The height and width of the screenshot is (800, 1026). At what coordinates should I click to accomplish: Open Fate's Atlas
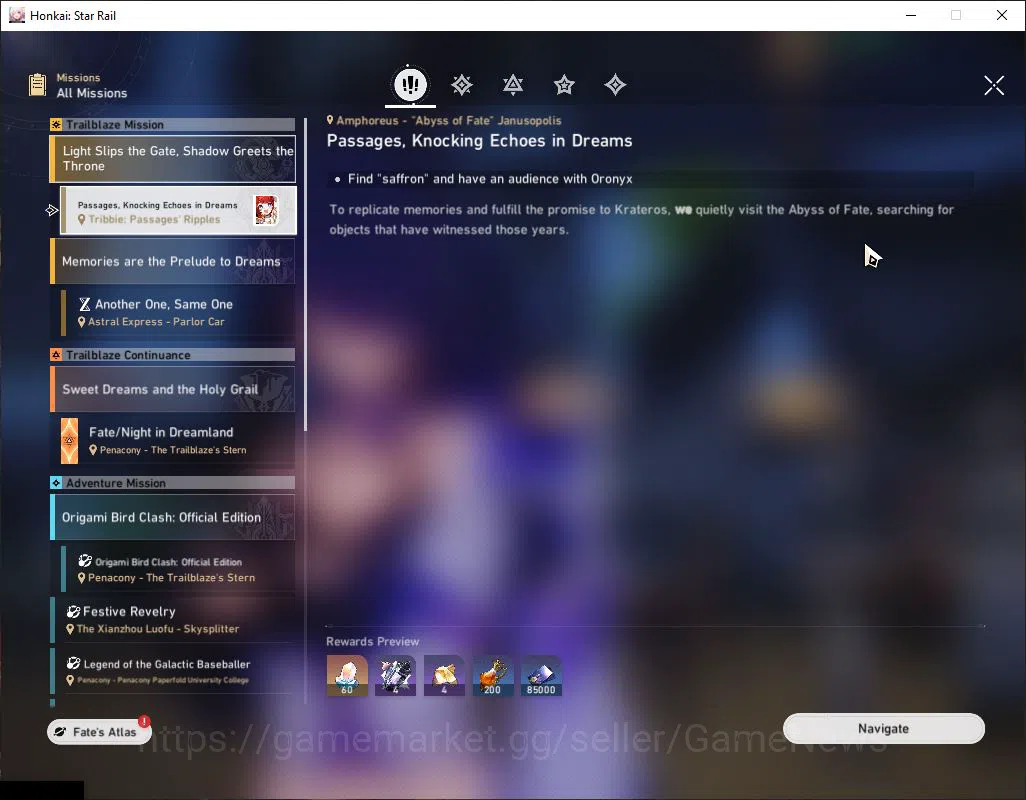coord(99,731)
